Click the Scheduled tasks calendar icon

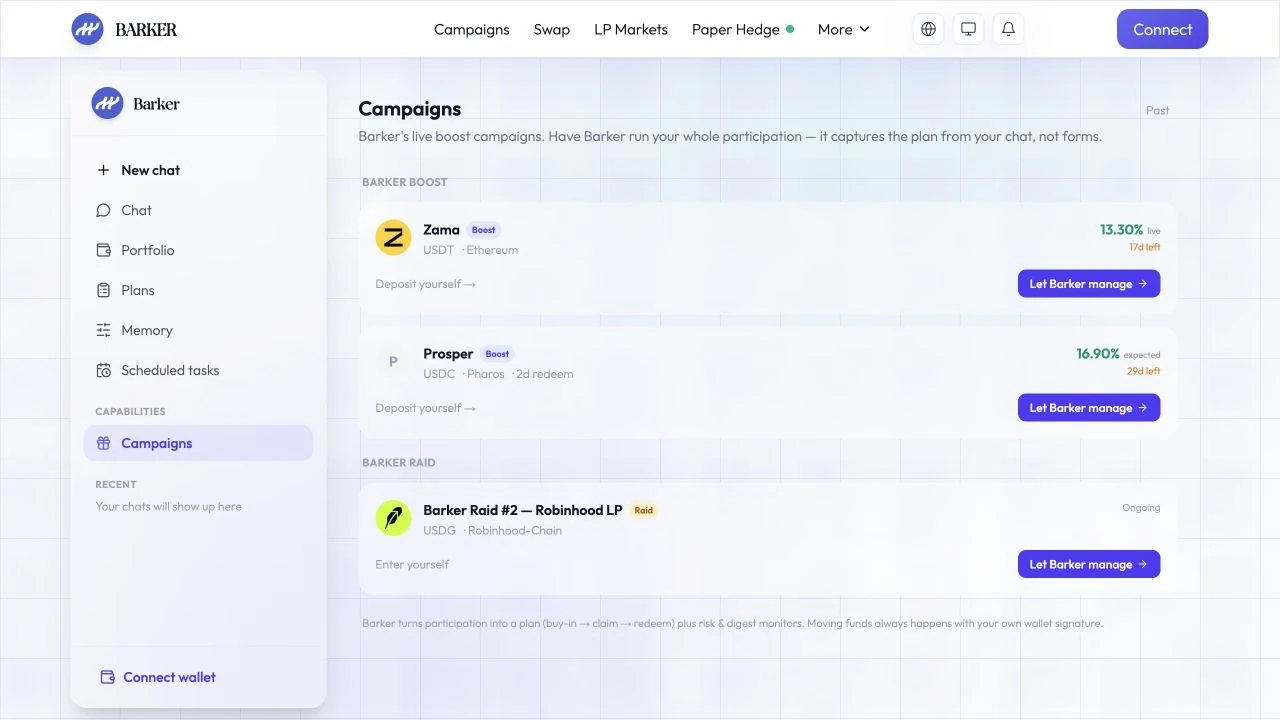coord(103,370)
